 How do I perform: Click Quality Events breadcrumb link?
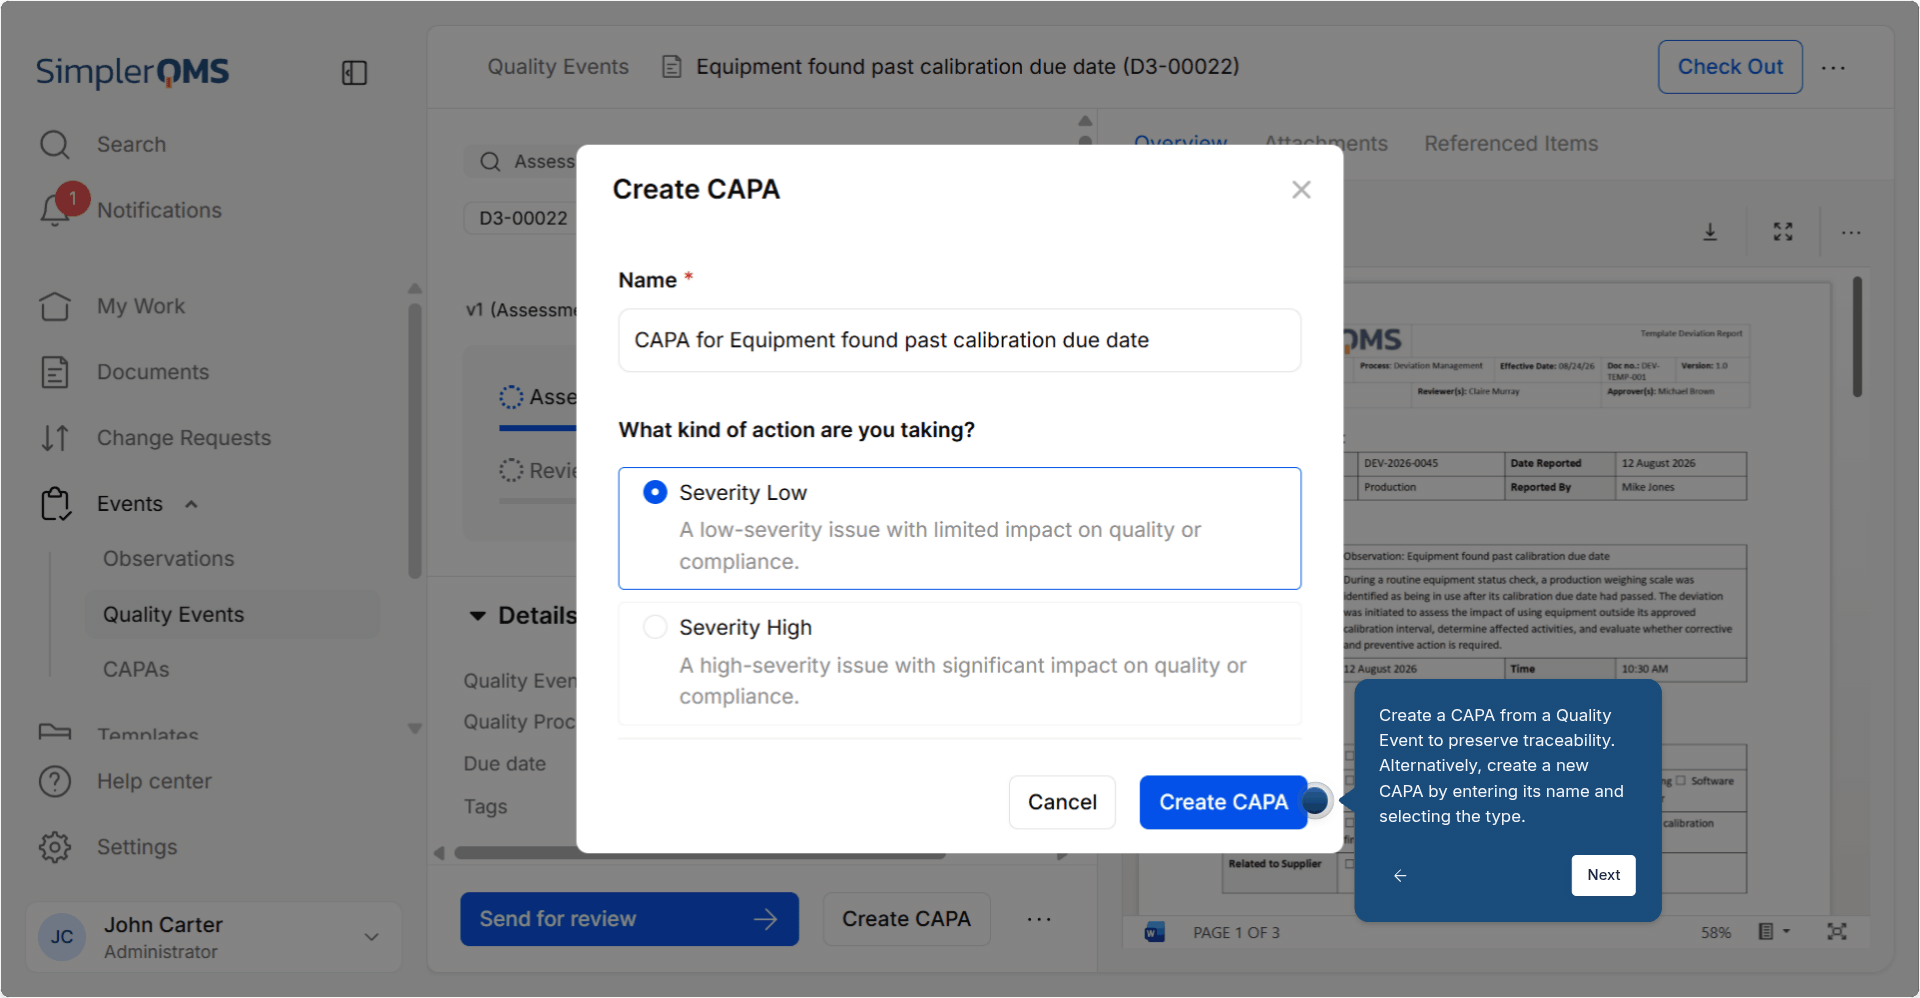coord(558,67)
